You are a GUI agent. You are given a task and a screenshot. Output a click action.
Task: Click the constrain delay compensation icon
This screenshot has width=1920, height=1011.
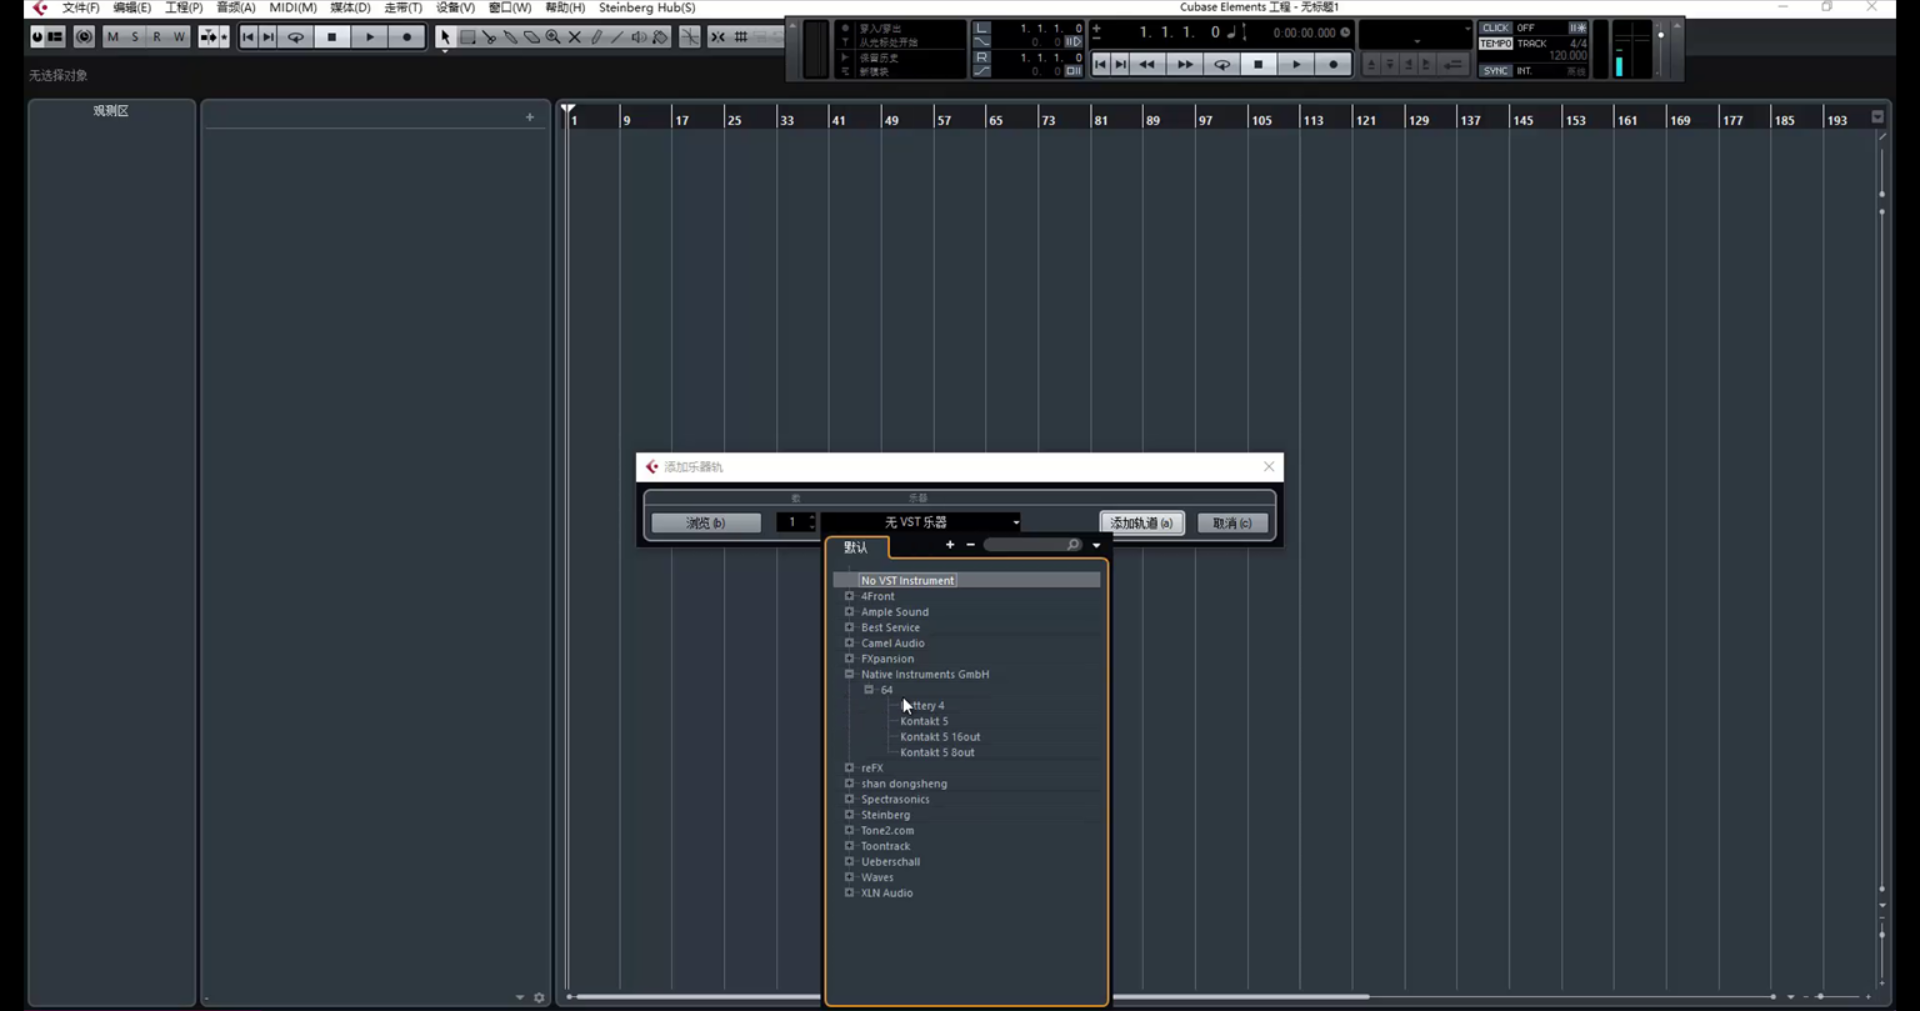click(84, 37)
